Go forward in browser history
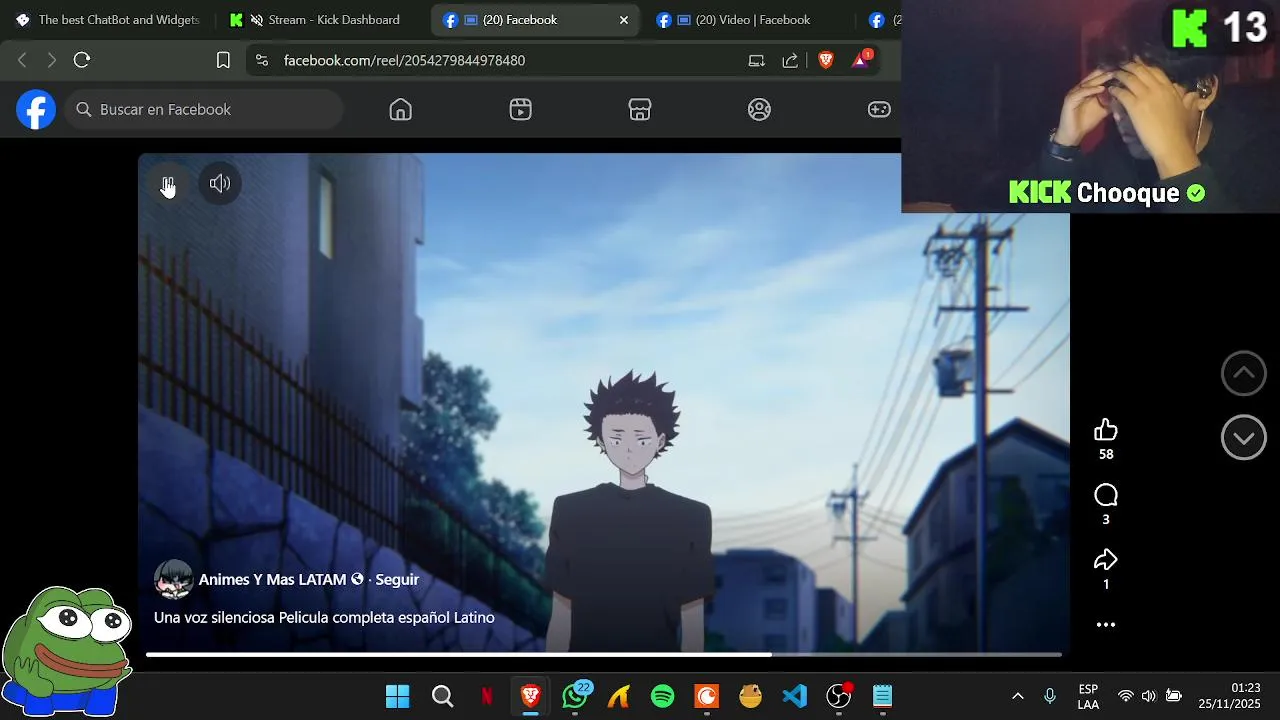 click(51, 61)
